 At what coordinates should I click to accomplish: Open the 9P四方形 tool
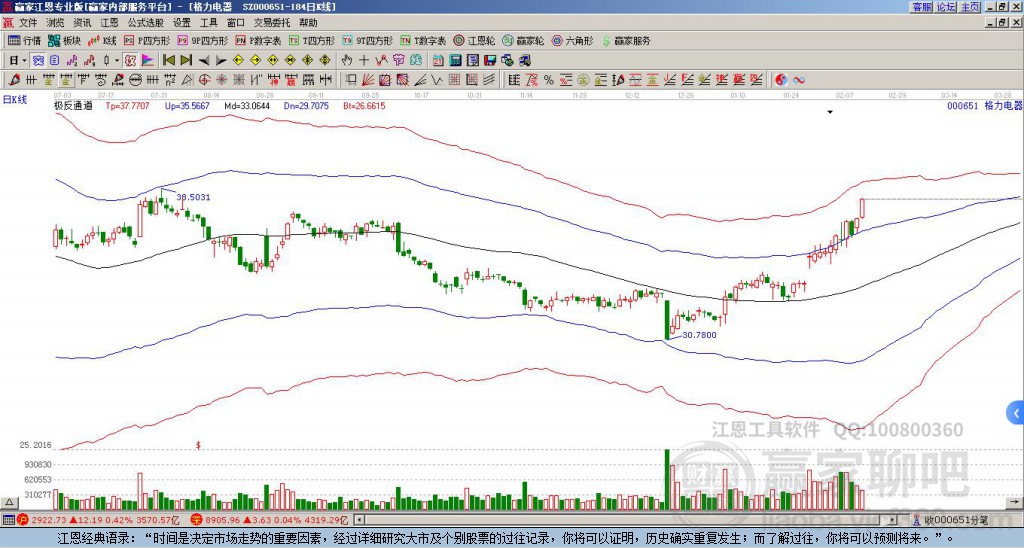pos(202,40)
